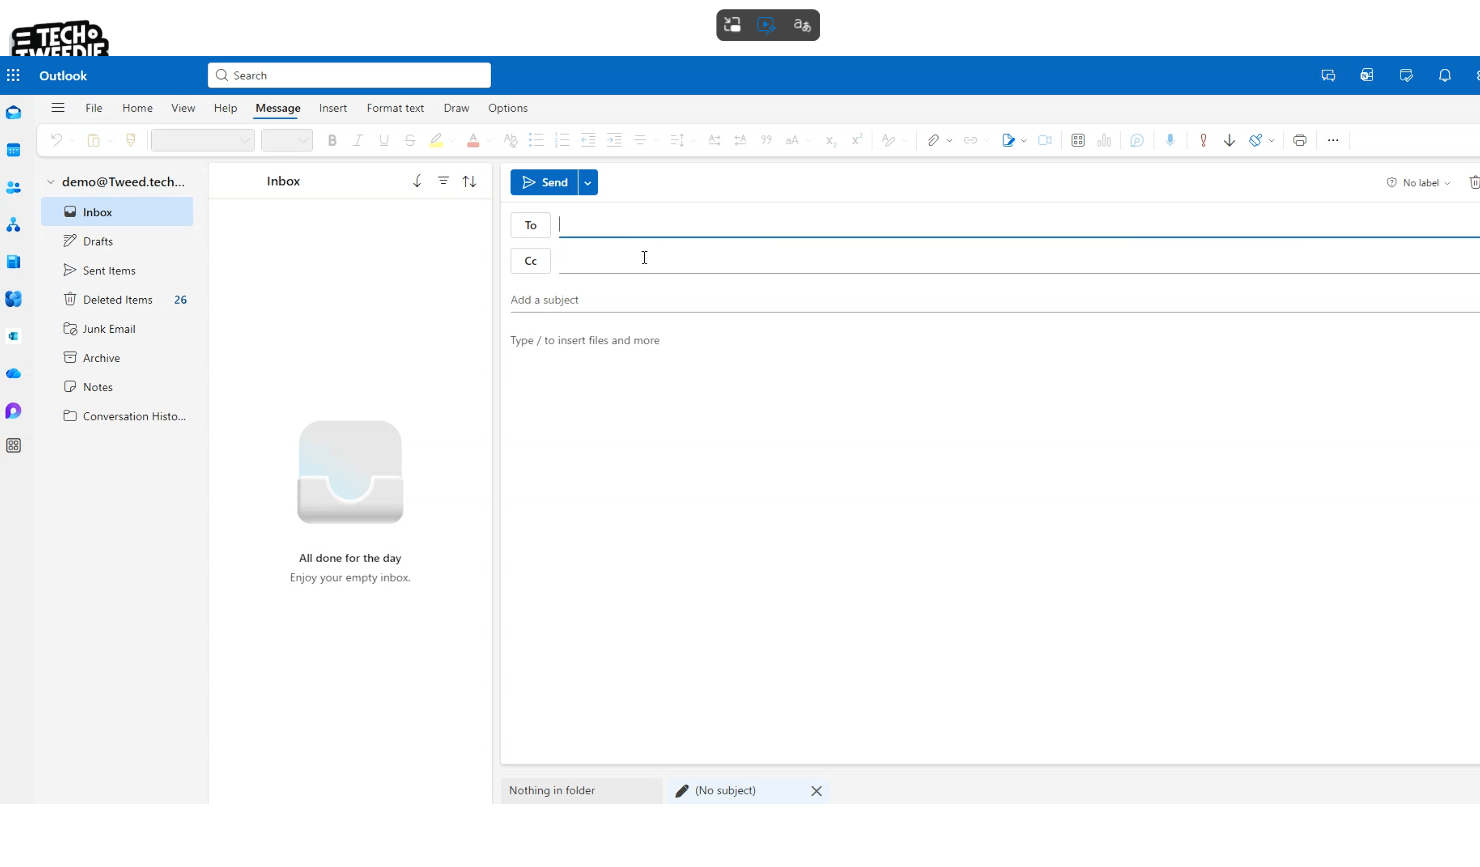Toggle the hamburger navigation pane button
This screenshot has height=867, width=1480.
[58, 108]
